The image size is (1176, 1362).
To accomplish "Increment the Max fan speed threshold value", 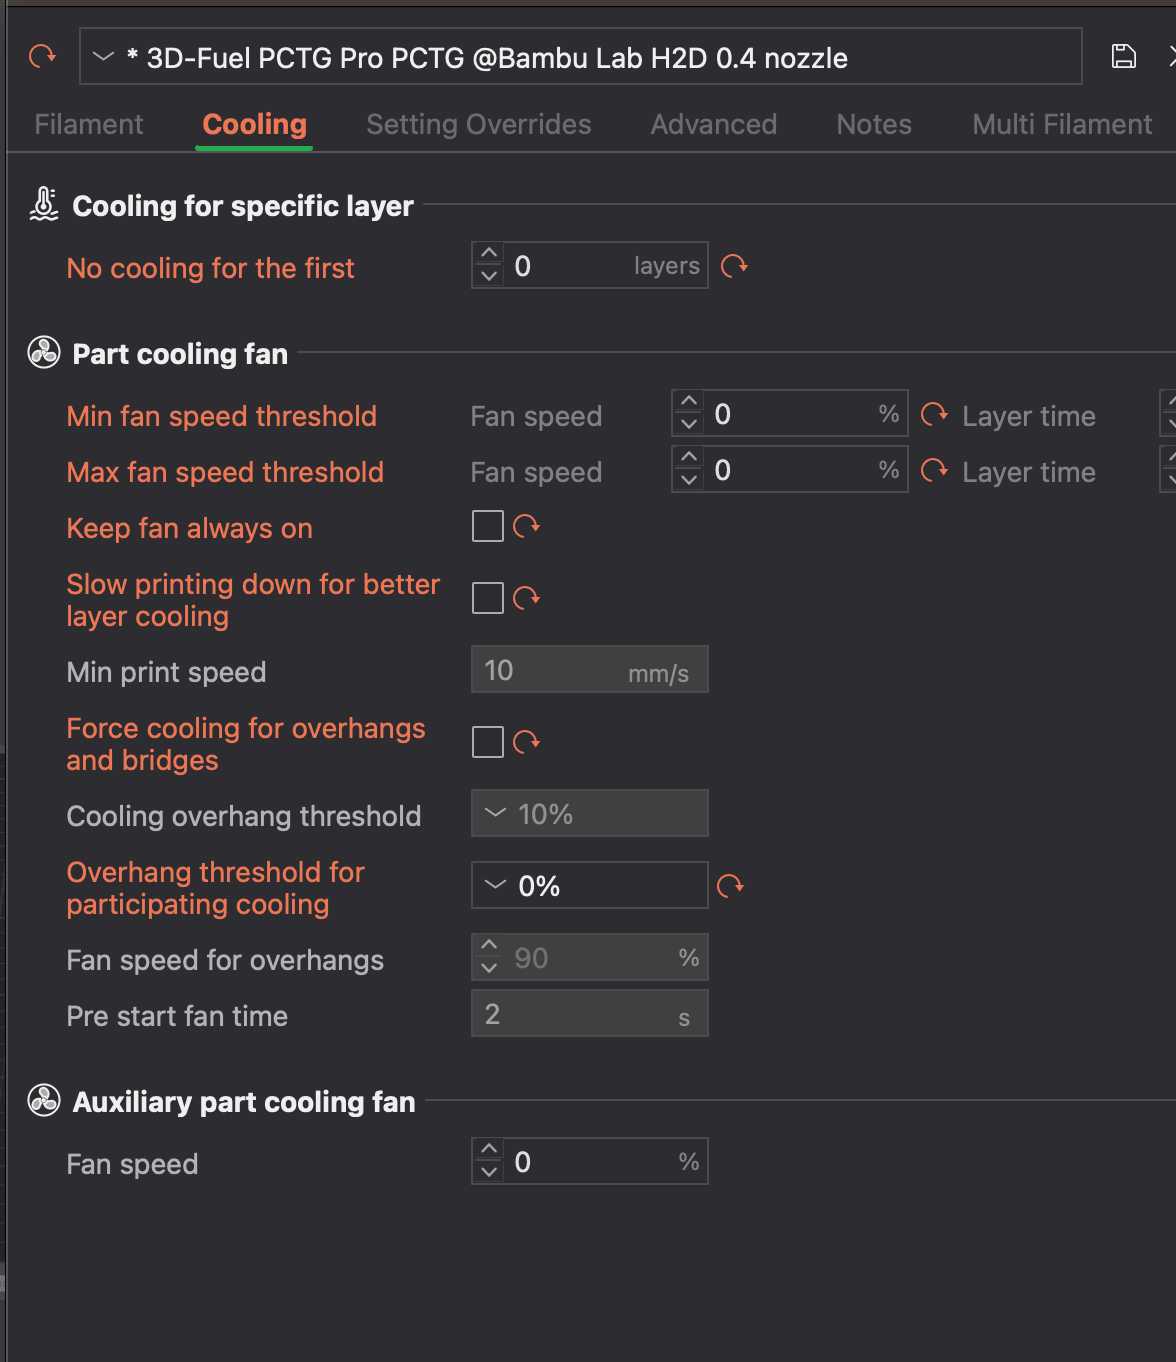I will pos(689,458).
